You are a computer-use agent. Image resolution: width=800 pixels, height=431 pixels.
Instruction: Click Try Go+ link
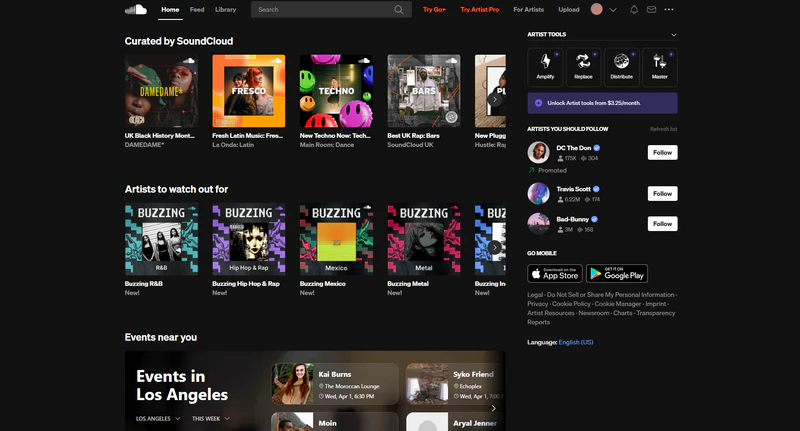point(434,10)
